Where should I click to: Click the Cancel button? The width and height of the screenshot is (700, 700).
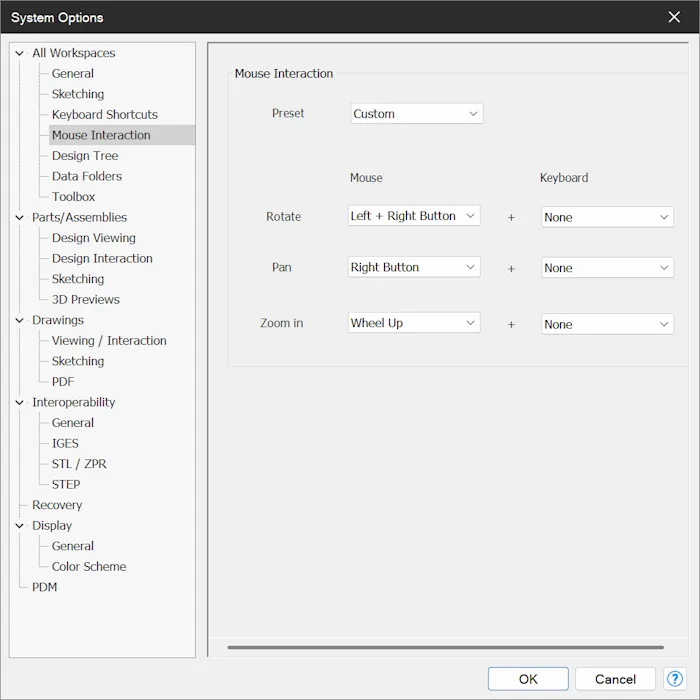click(615, 679)
